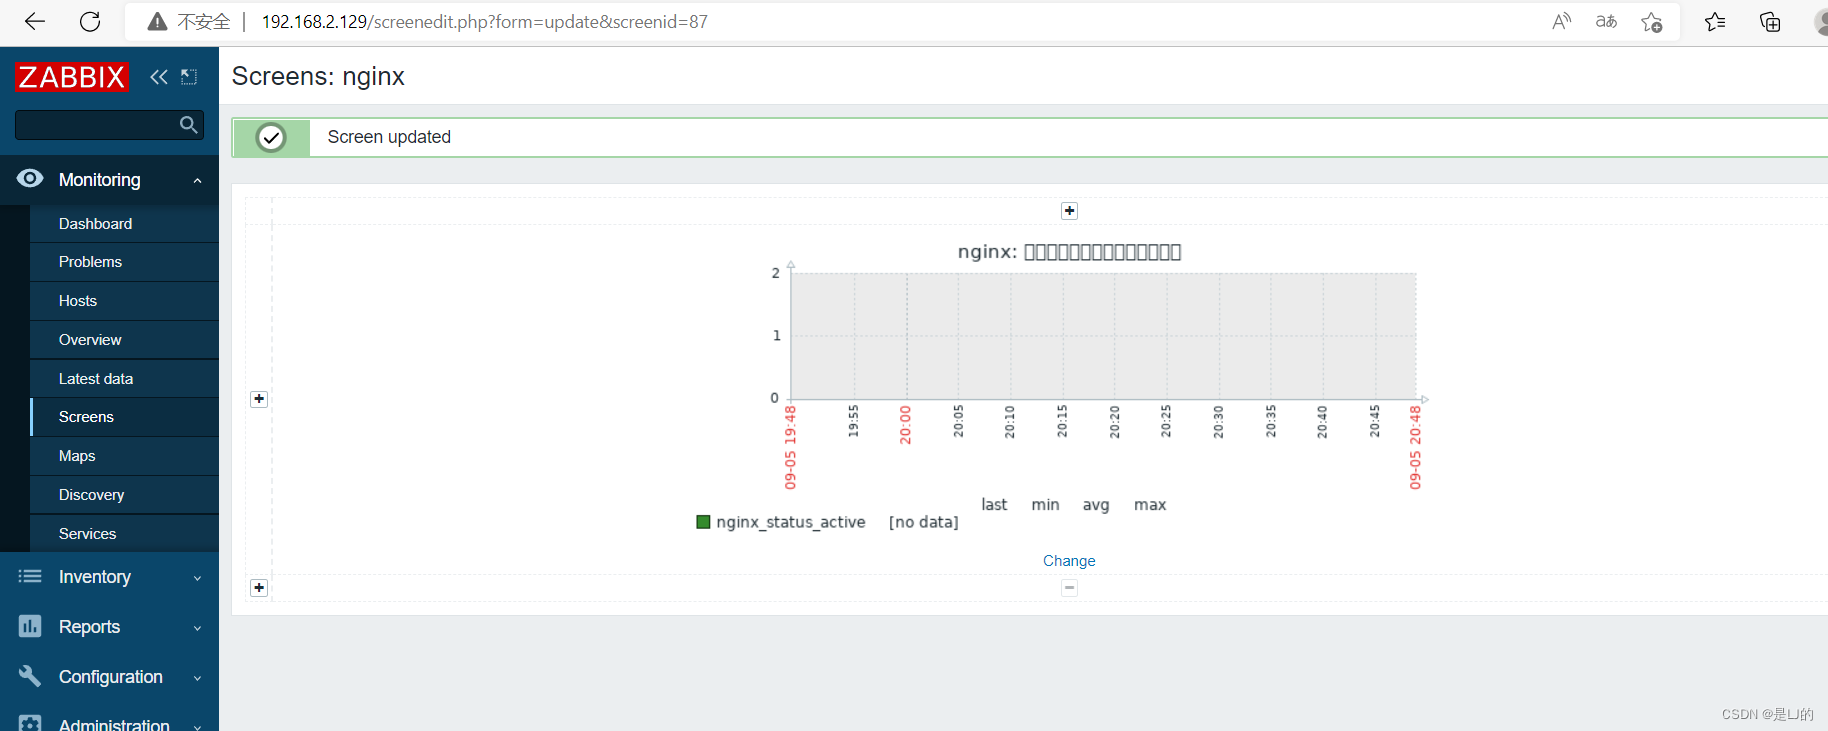Open Maps page

click(77, 456)
